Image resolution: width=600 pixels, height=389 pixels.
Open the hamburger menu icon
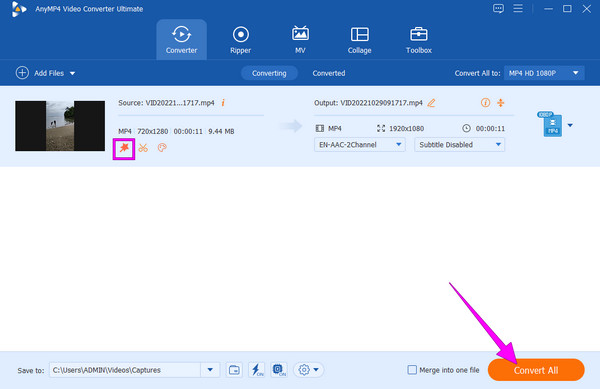click(518, 8)
